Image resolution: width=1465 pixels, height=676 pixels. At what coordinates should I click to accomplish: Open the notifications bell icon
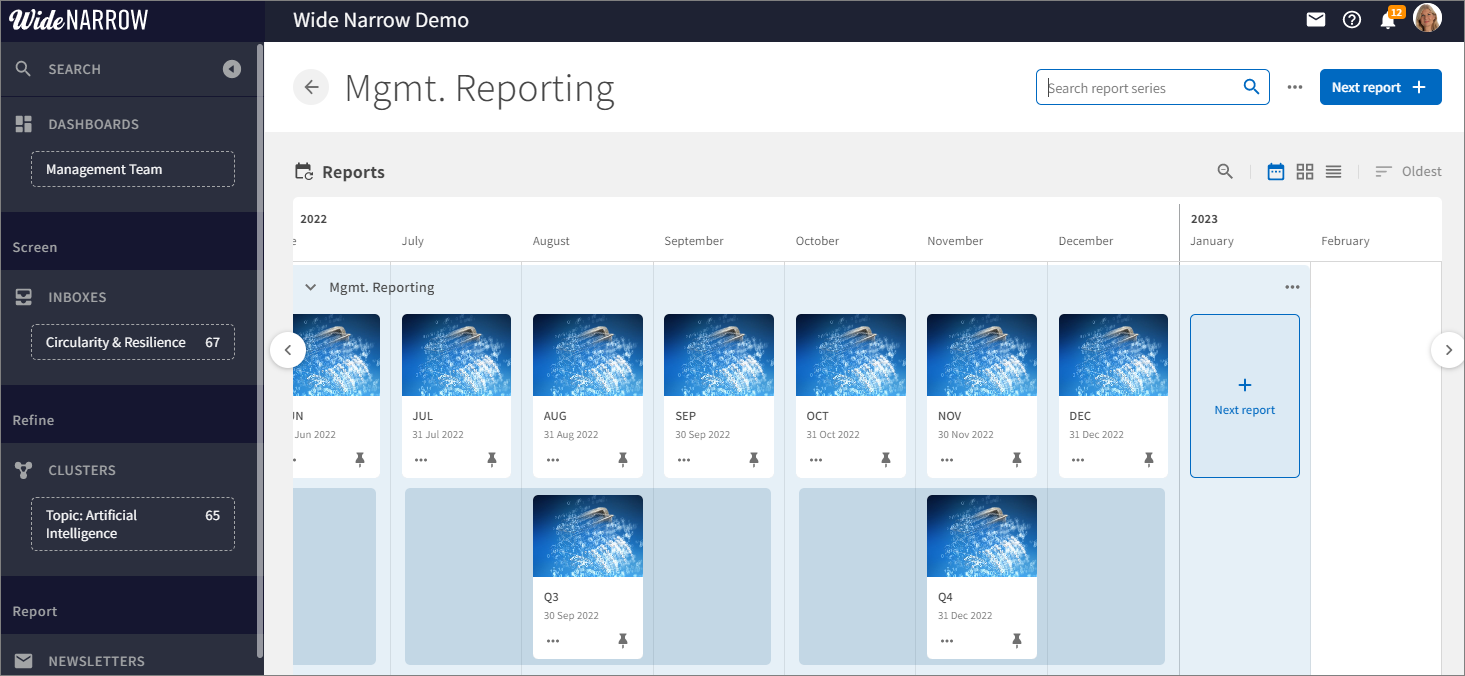(x=1388, y=20)
